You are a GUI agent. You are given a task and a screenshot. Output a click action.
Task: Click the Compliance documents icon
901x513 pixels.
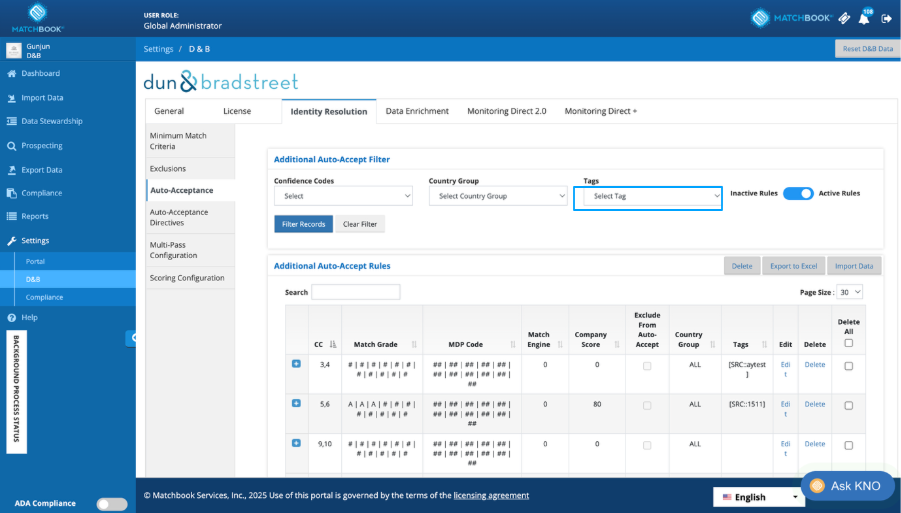coord(11,193)
